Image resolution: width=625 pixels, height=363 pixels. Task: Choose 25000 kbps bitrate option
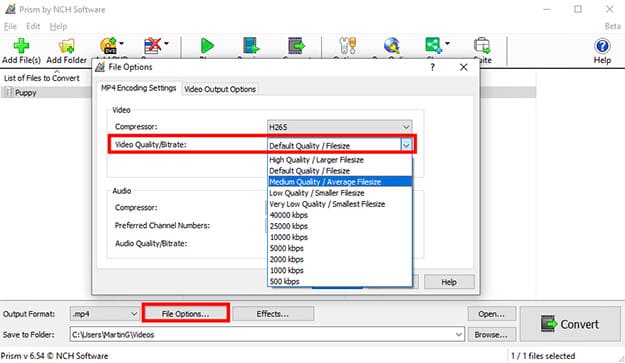click(x=340, y=226)
